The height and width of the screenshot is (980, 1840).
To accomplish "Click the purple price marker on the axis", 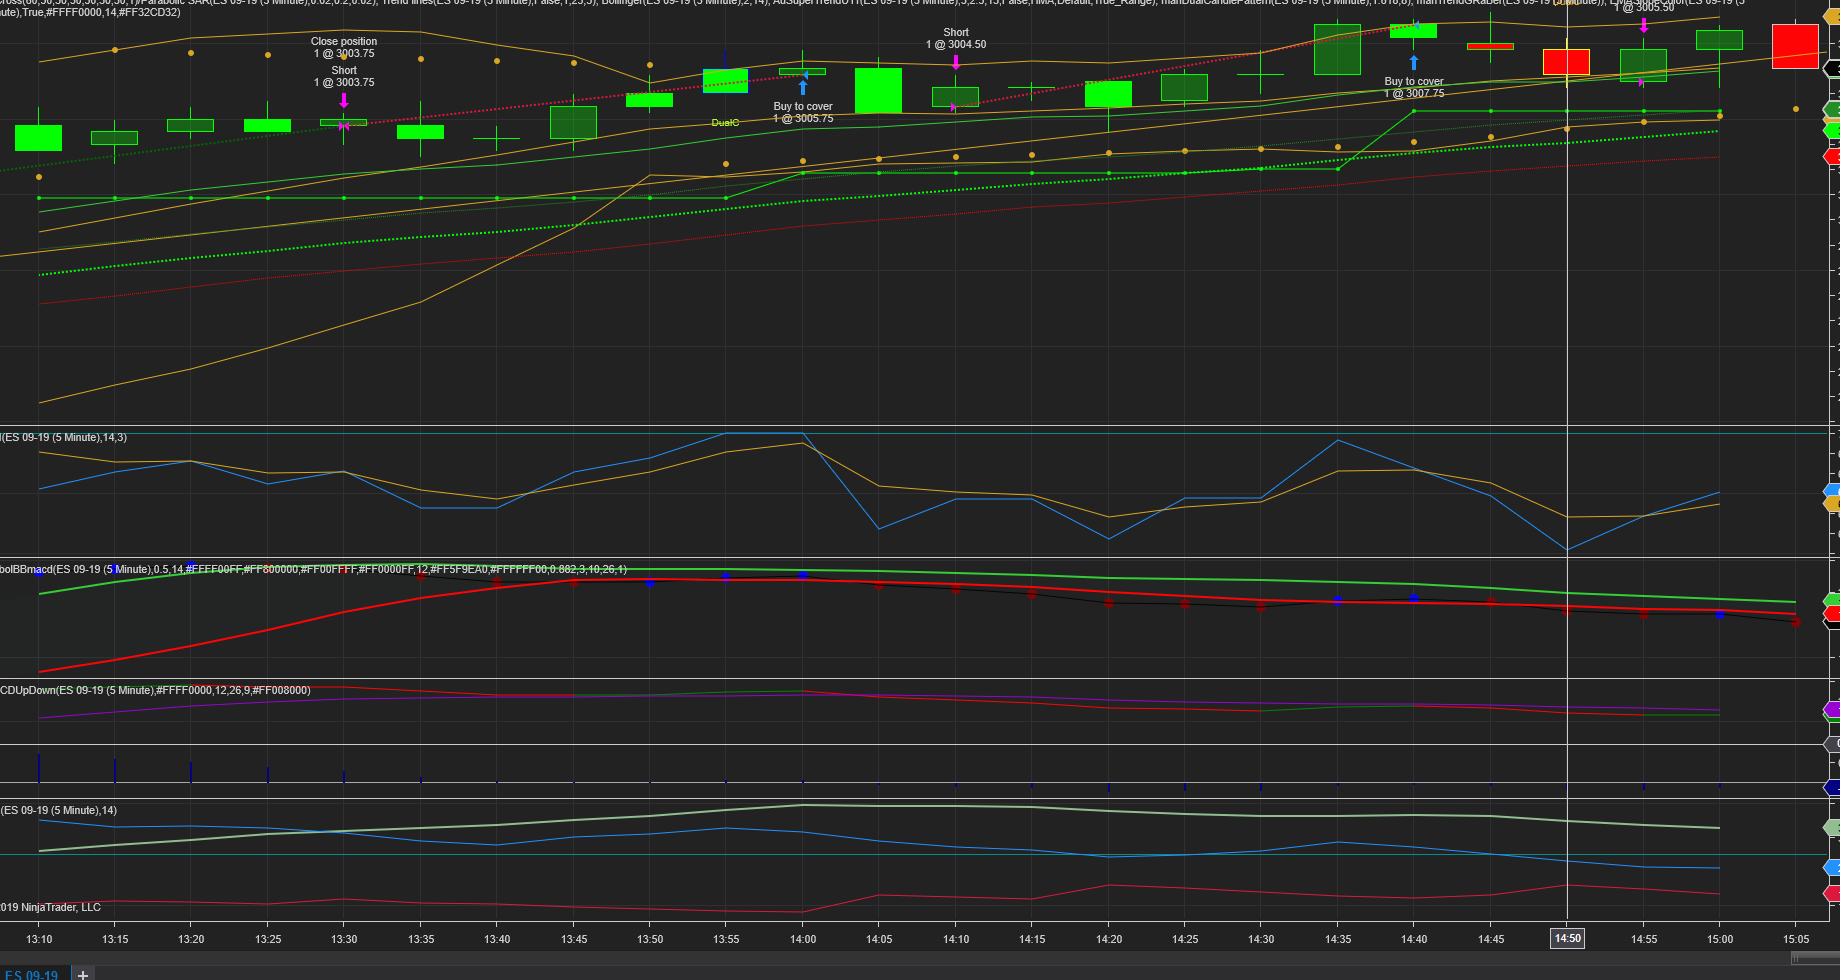I will click(x=1832, y=710).
